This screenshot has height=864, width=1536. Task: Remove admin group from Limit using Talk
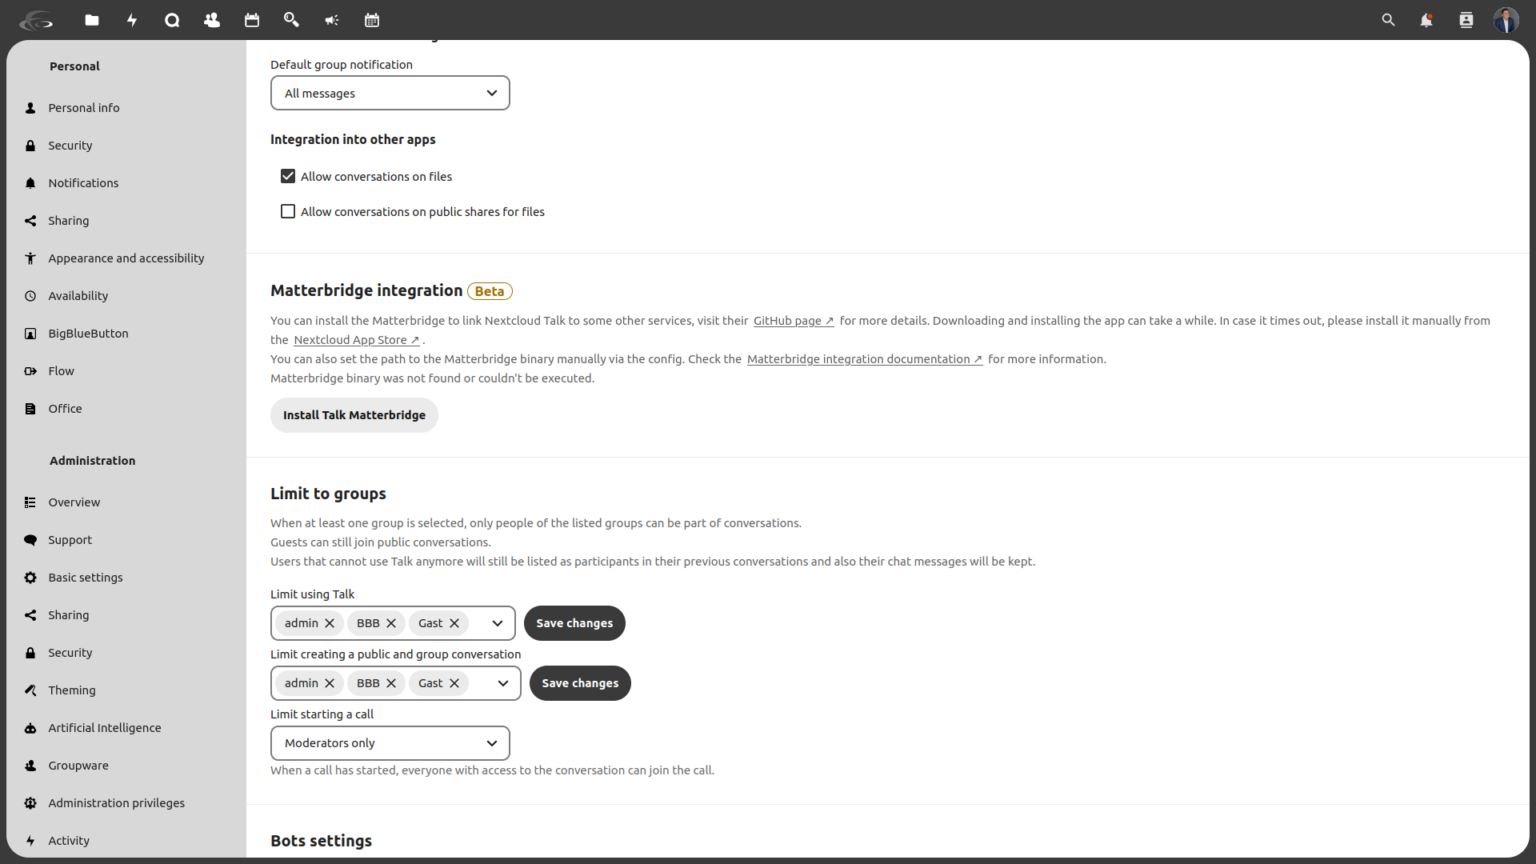coord(329,622)
